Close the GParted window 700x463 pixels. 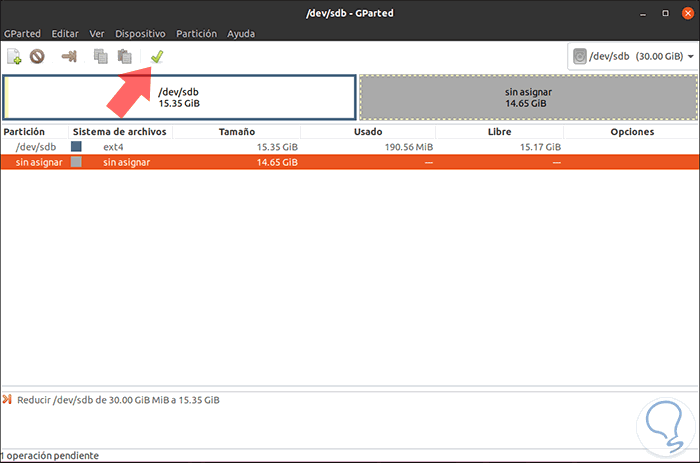click(688, 13)
